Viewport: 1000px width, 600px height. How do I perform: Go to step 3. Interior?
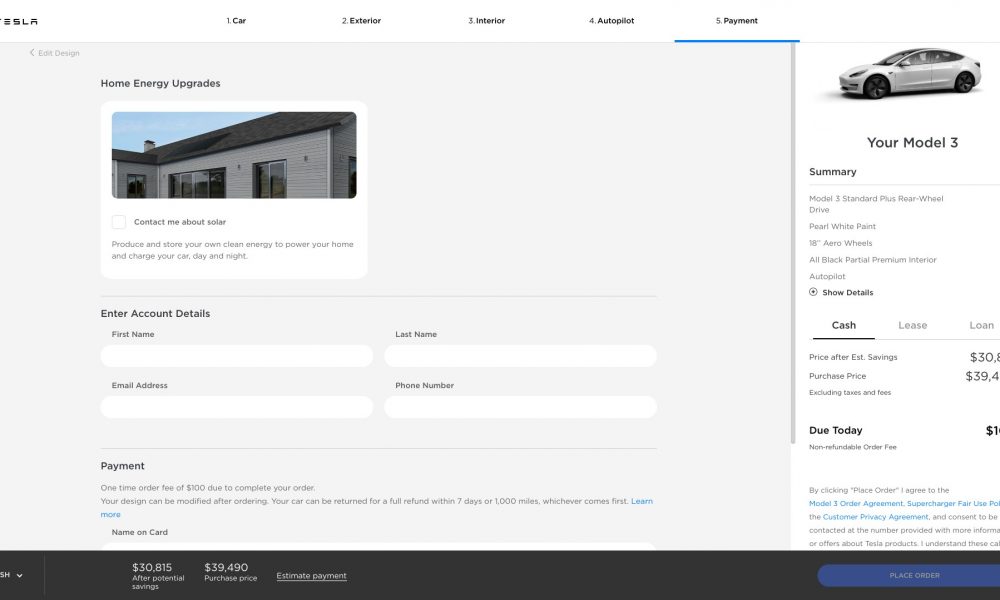487,20
